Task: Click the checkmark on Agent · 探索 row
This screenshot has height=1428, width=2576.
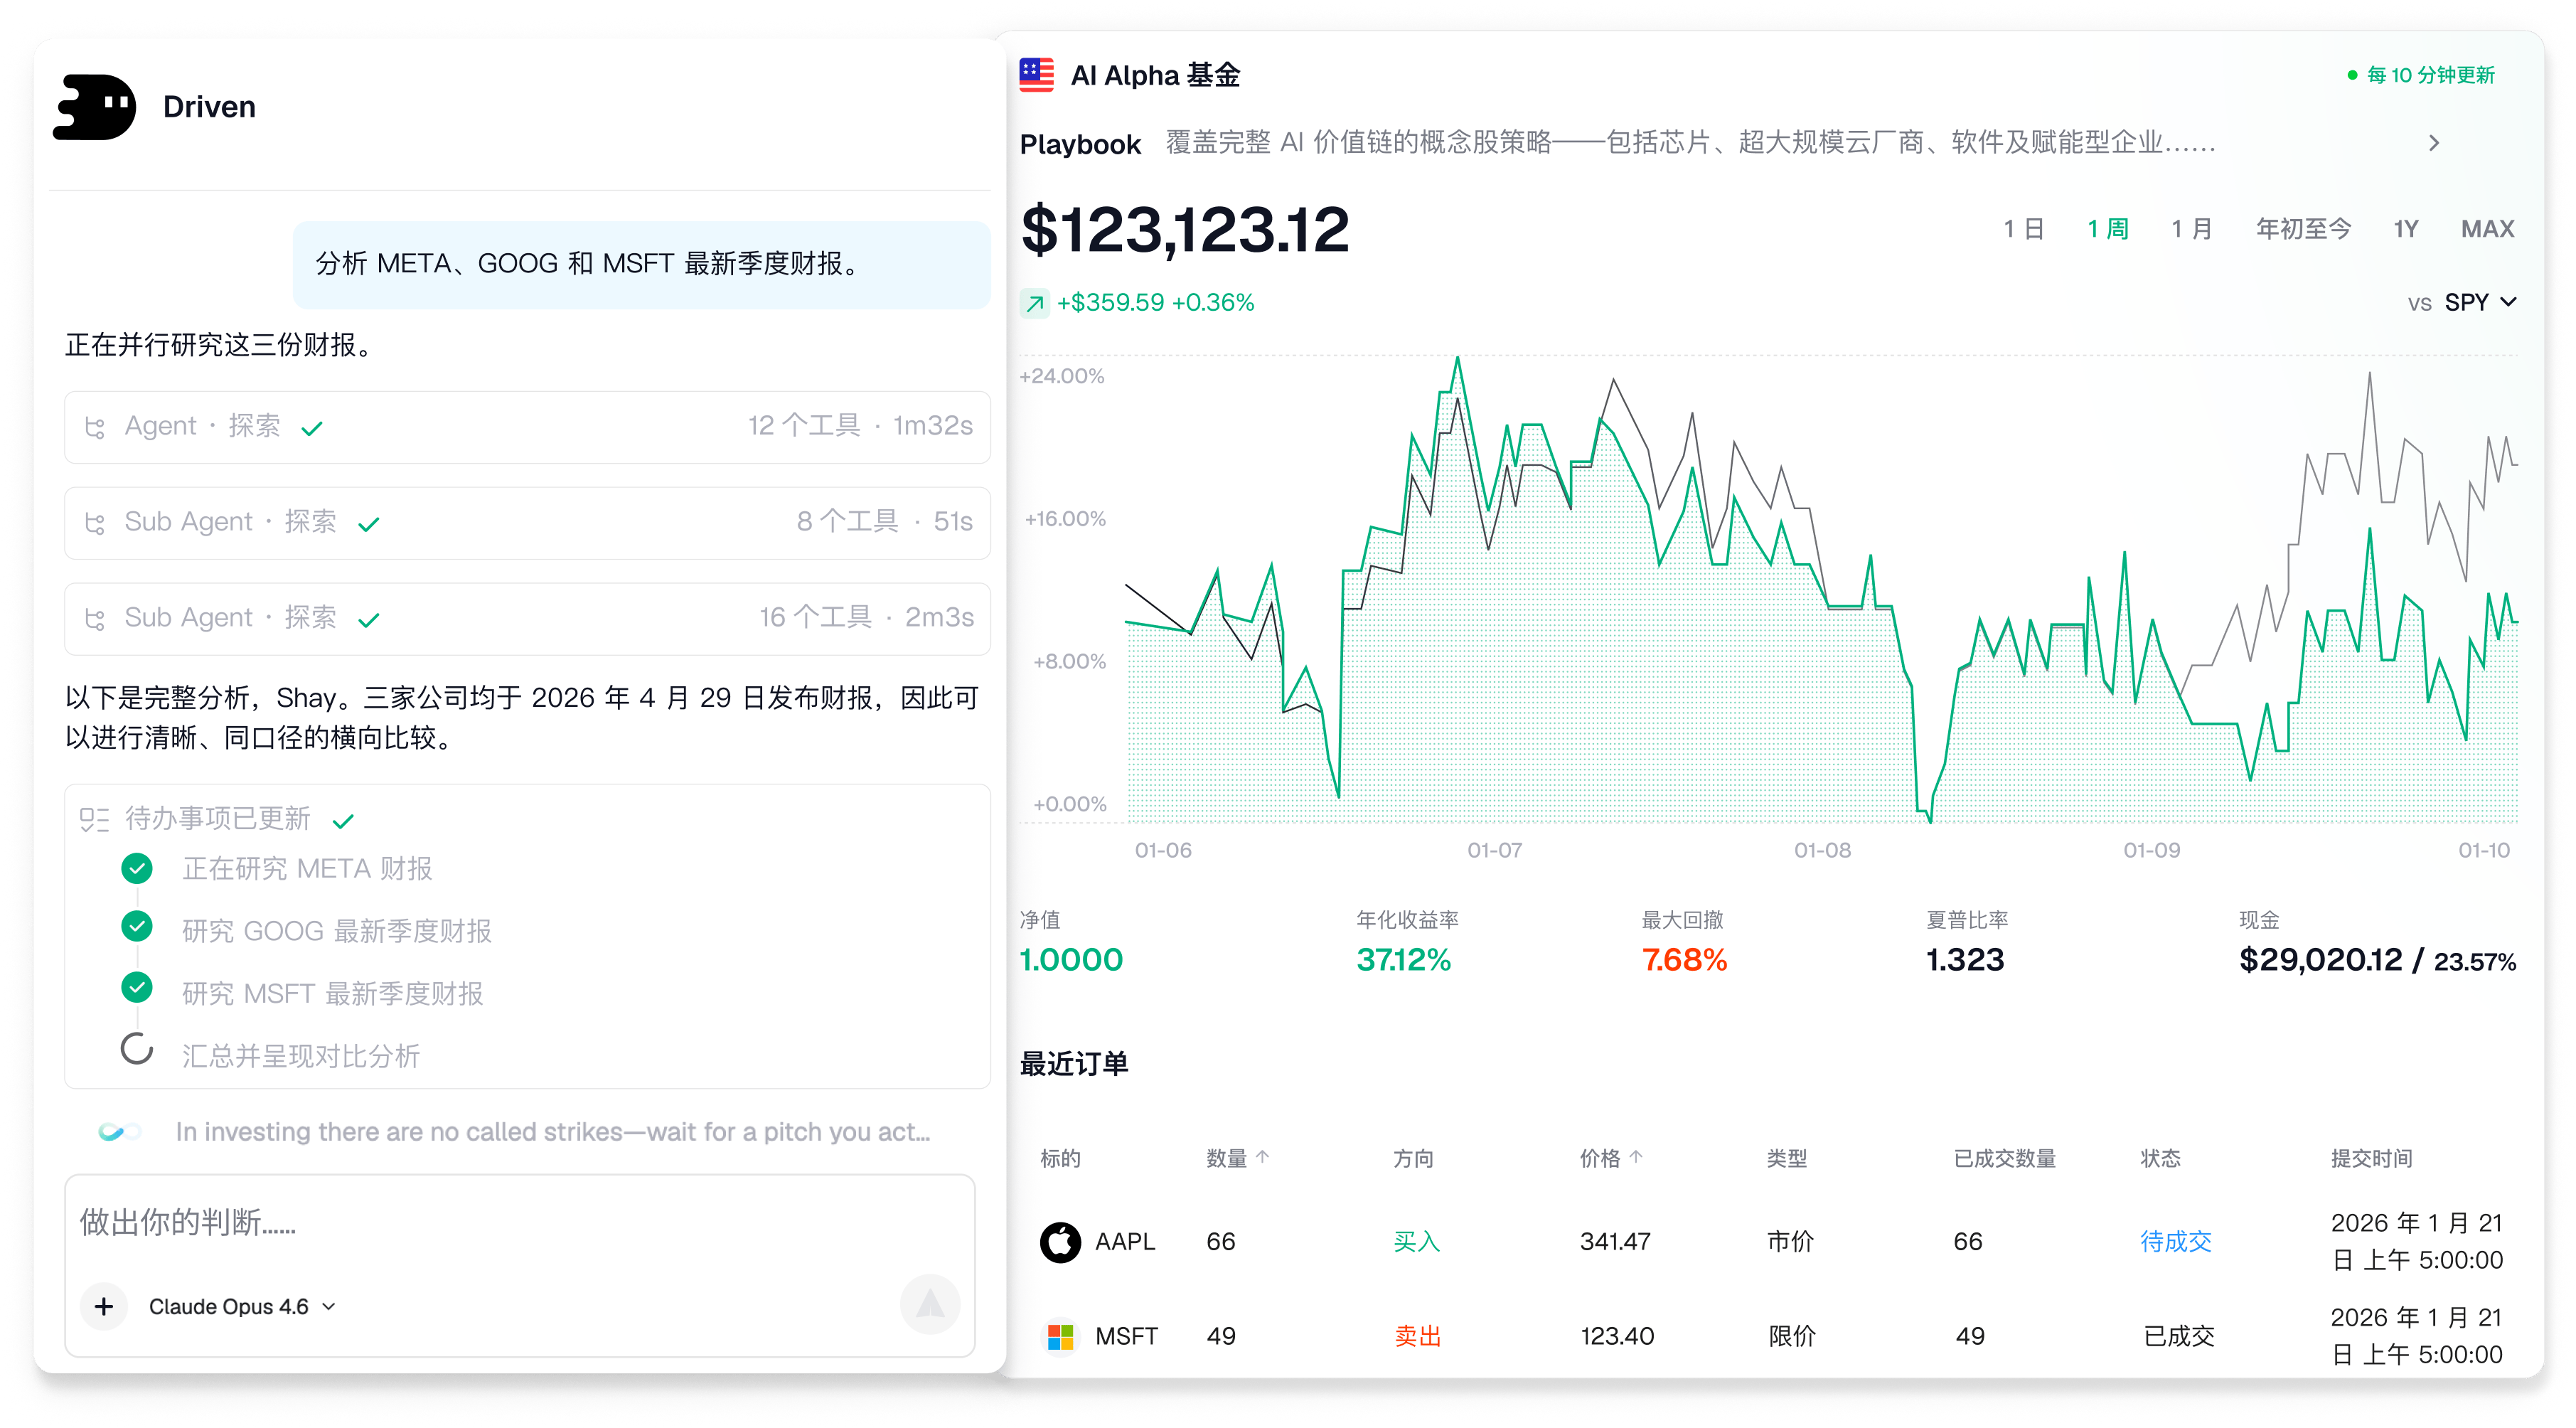Action: tap(312, 429)
